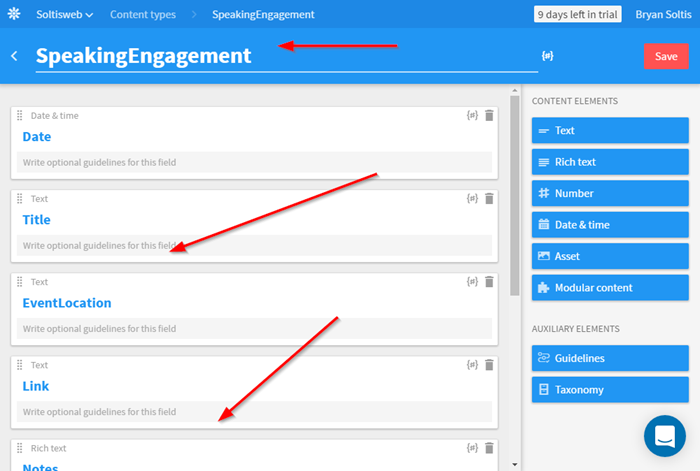Screen dimensions: 700x471
Task: Grab the drag handle of Title element
Action: [x=20, y=199]
